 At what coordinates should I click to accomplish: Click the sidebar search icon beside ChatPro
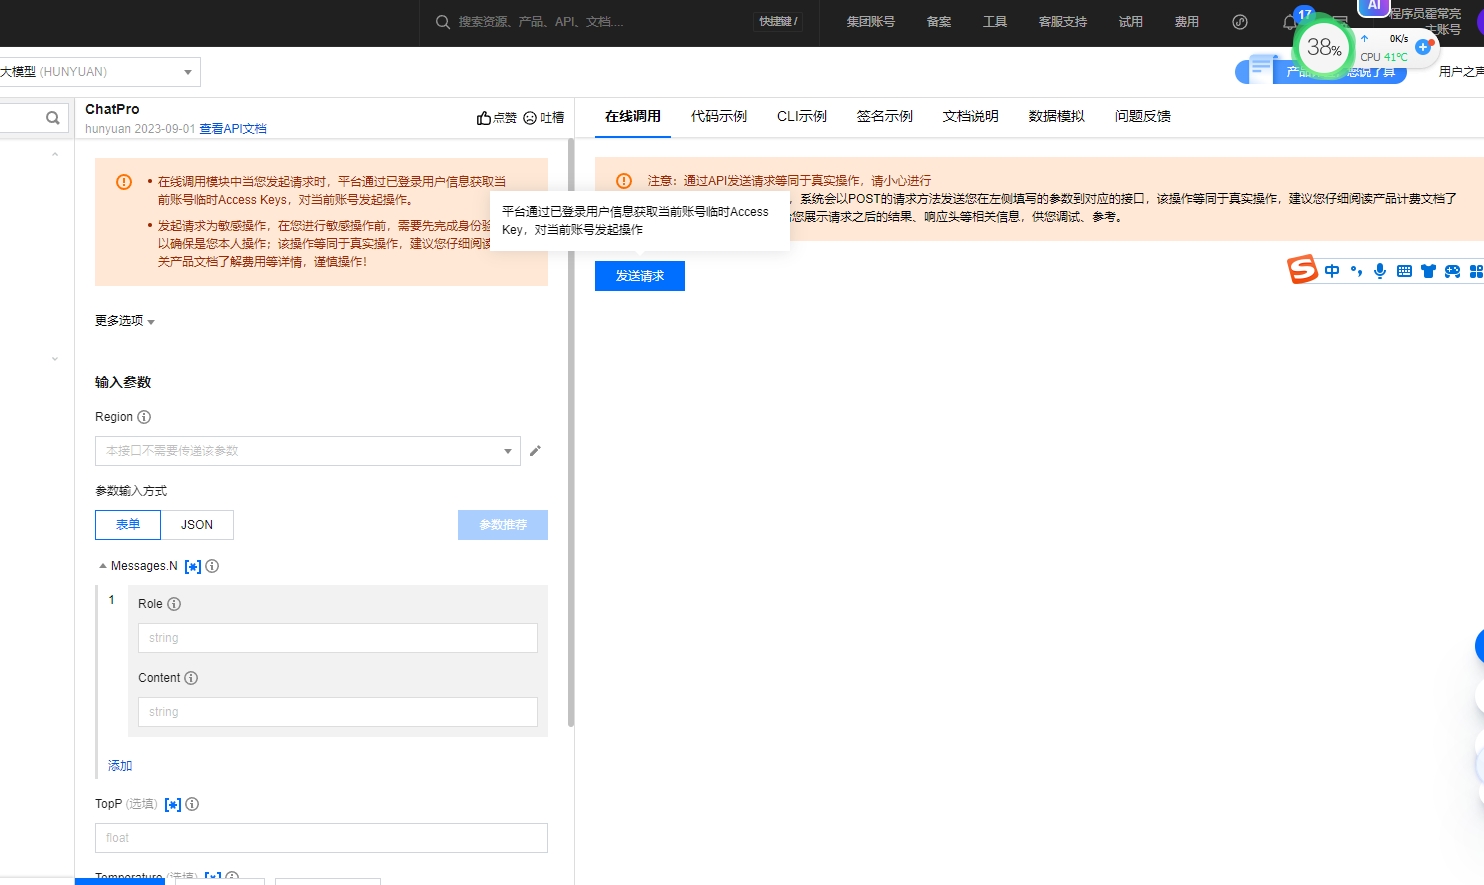[52, 118]
